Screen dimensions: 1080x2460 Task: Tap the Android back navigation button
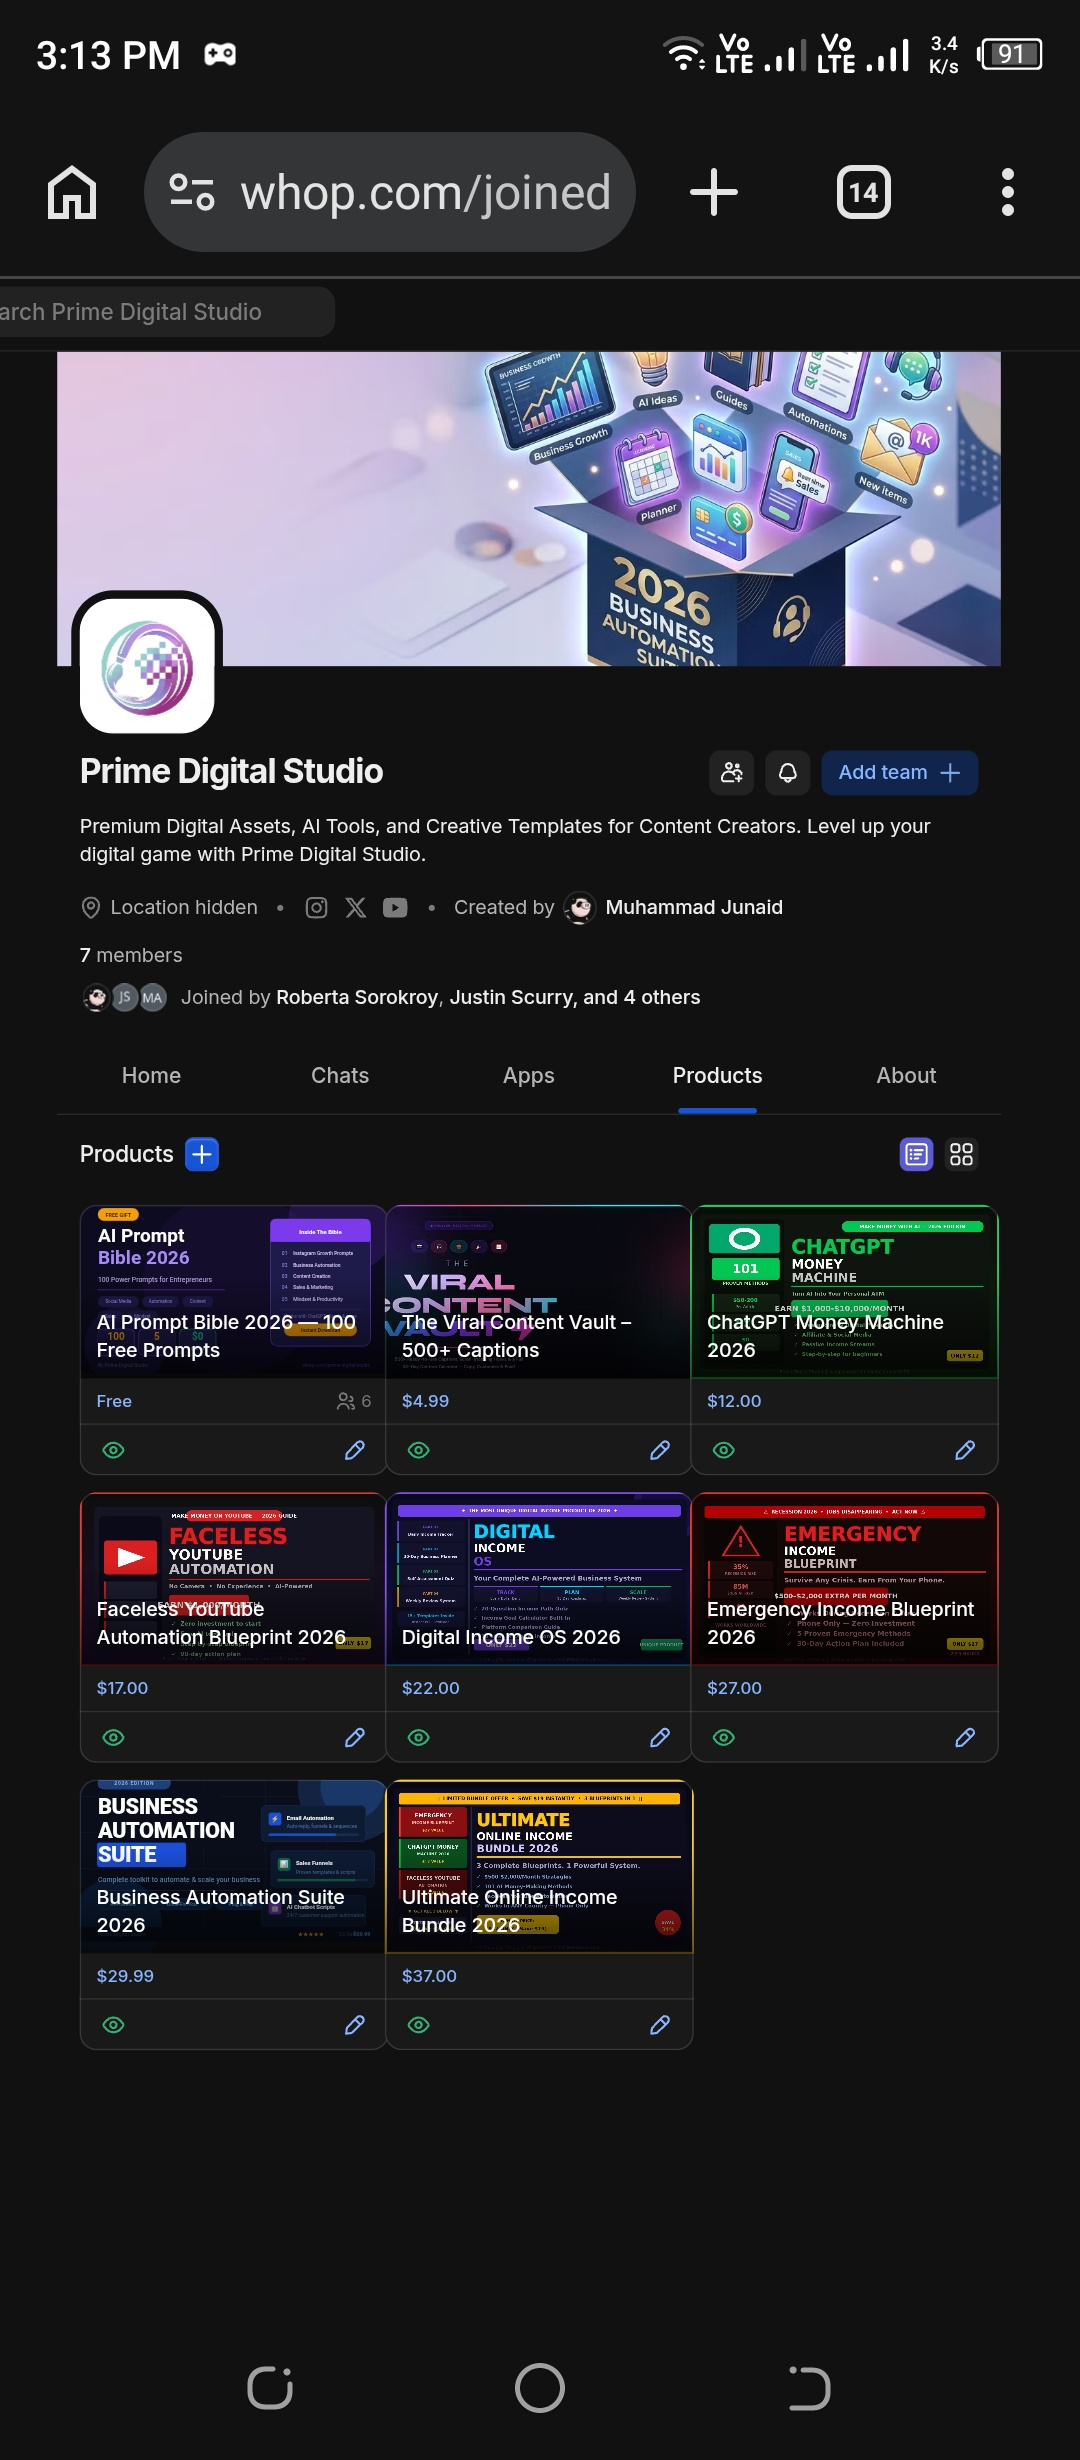point(809,2388)
